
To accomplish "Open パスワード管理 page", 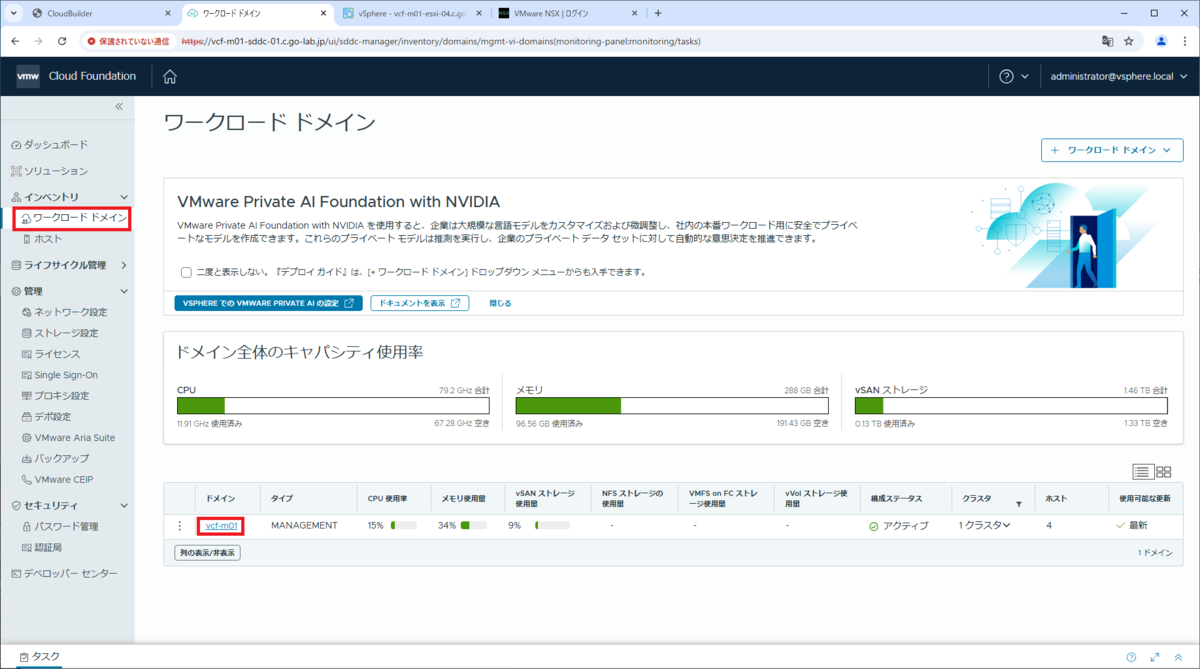I will point(60,526).
